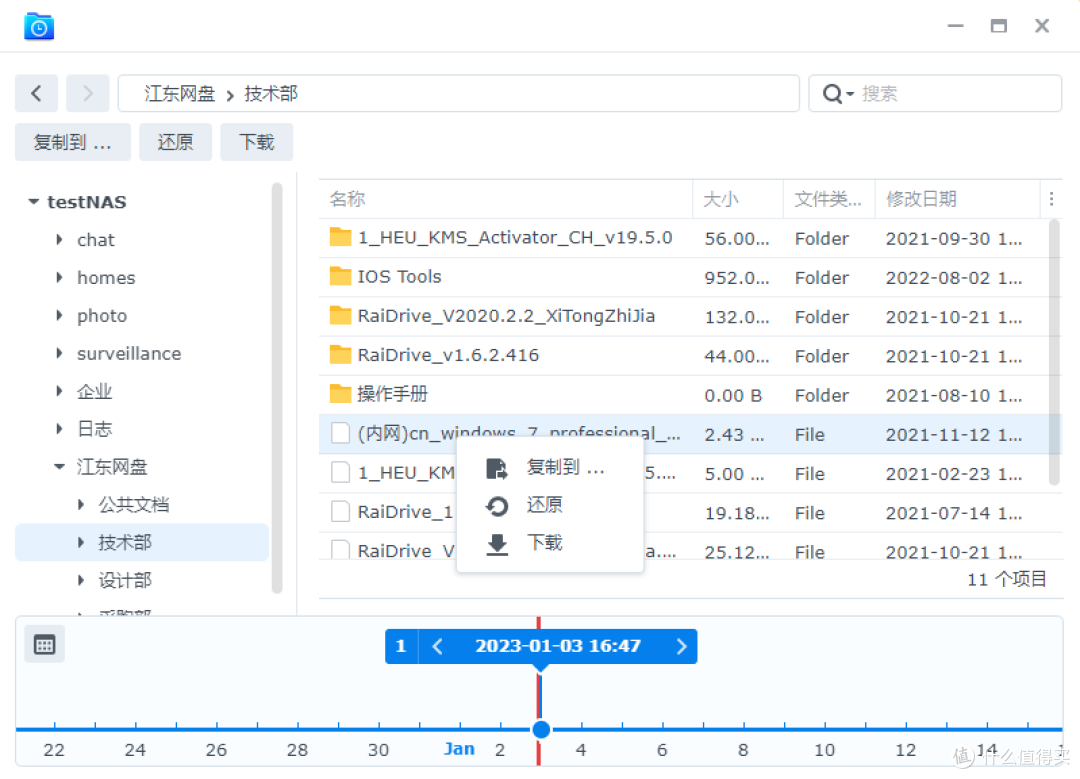Image resolution: width=1080 pixels, height=779 pixels.
Task: Collapse the 江东网盘 folder node
Action: (x=59, y=467)
